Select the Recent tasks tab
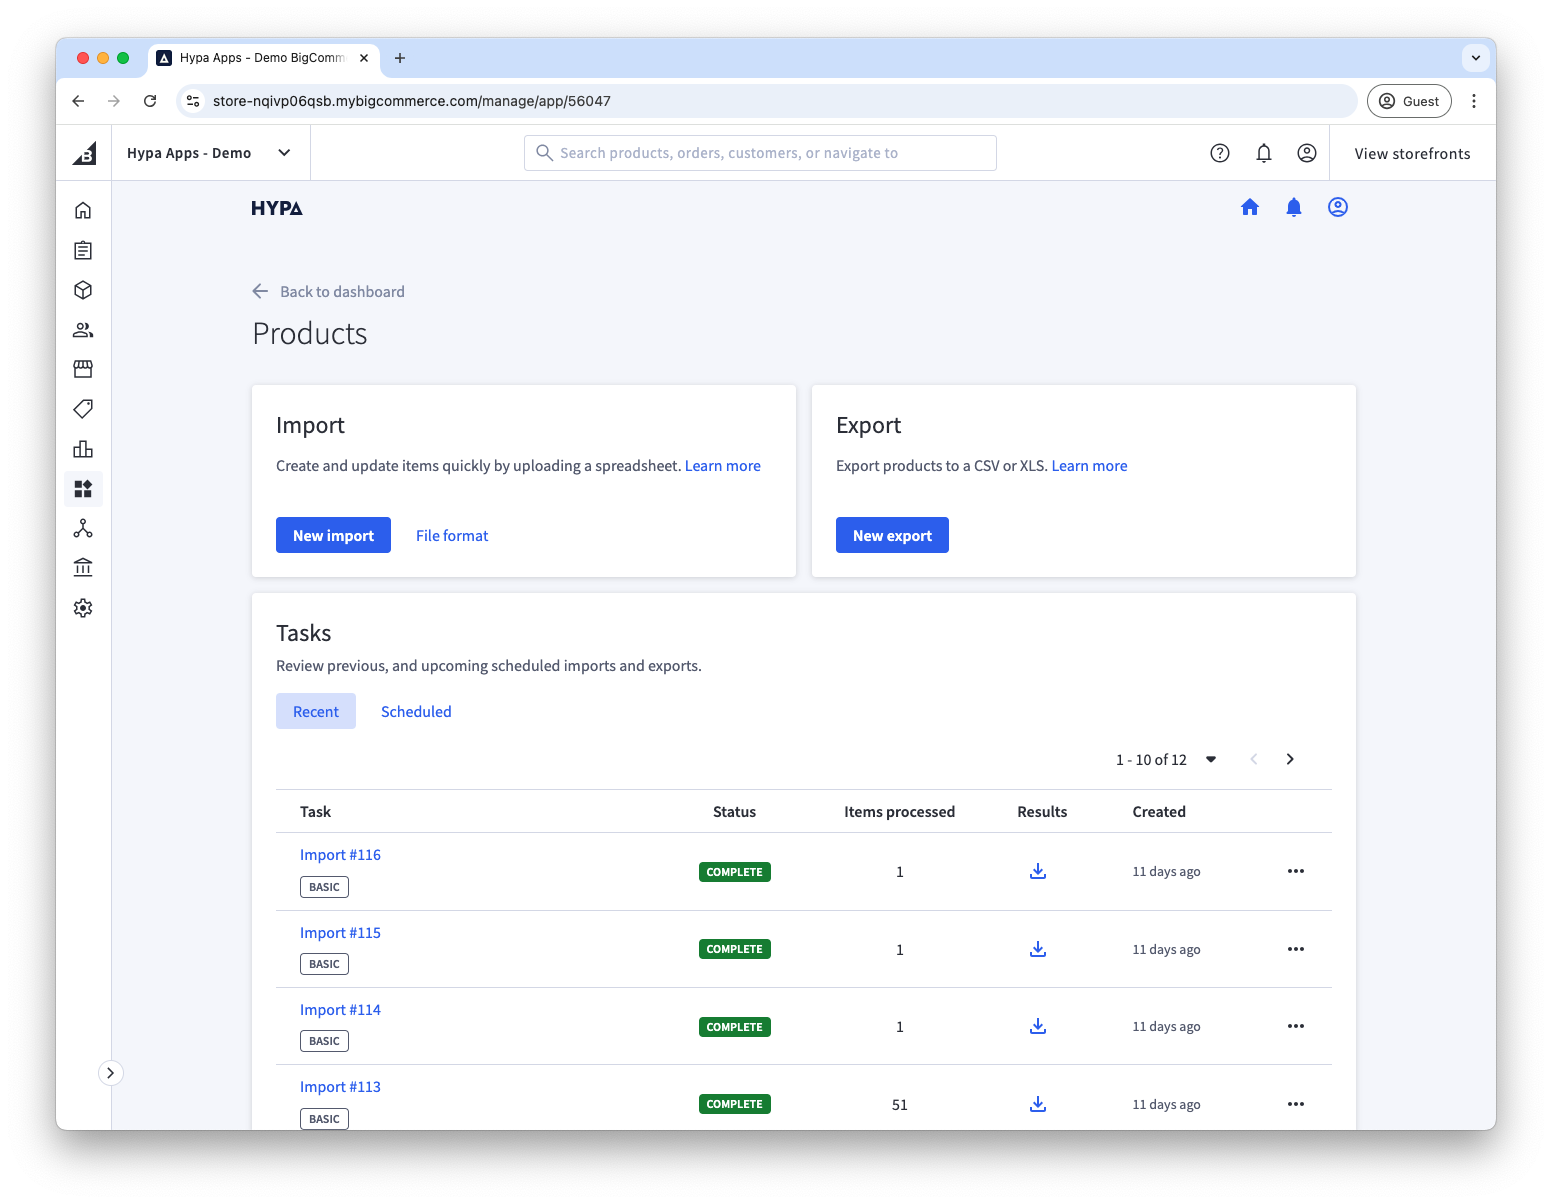 (x=316, y=711)
